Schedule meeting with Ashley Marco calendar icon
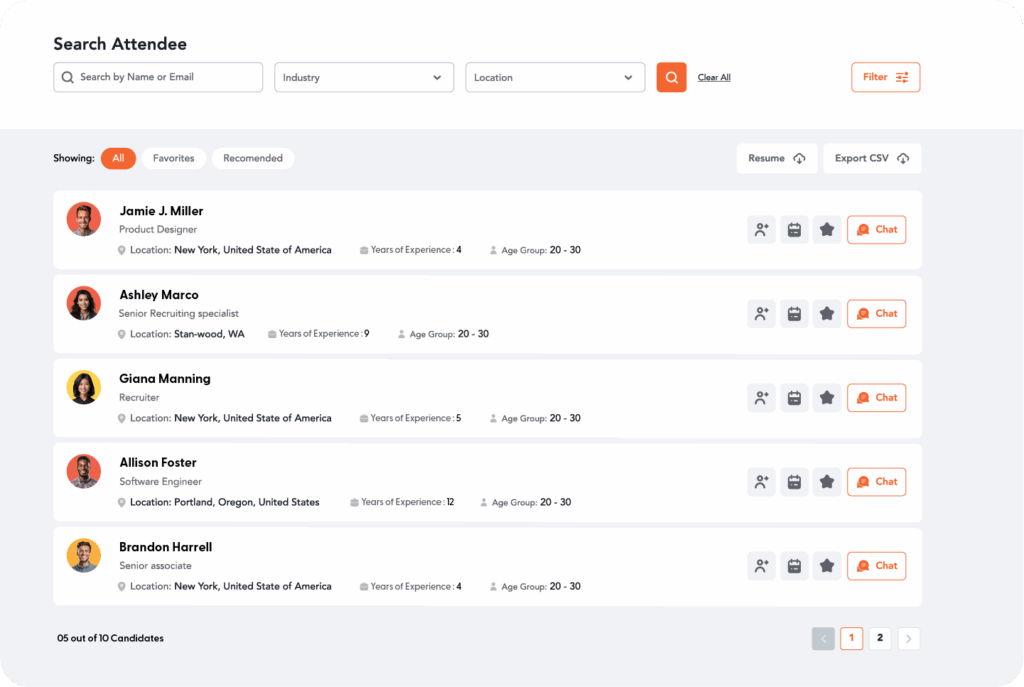The width and height of the screenshot is (1024, 687). point(794,313)
